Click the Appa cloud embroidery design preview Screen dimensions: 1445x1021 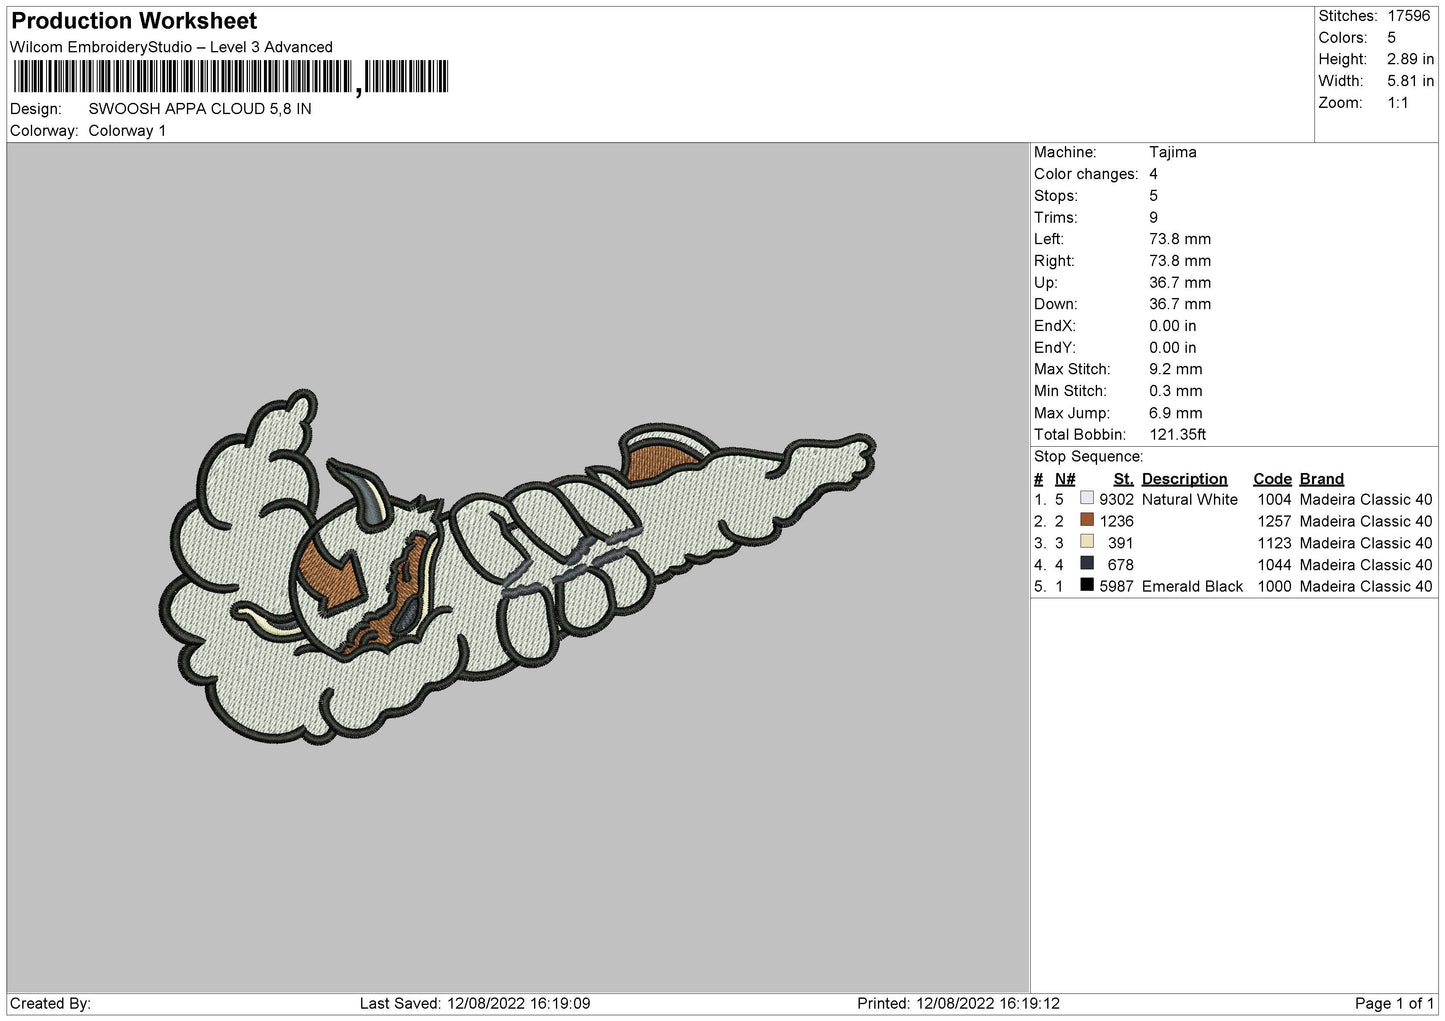click(x=516, y=568)
